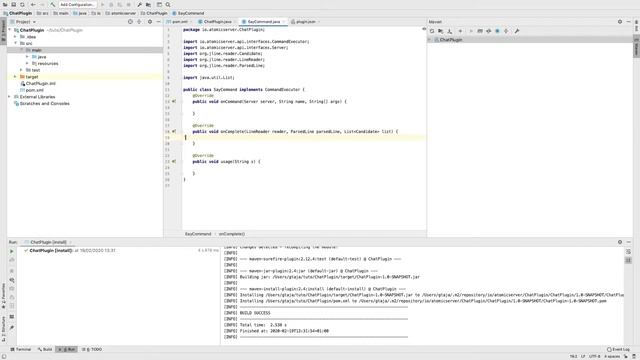Click the Open folder icon in main toolbar

tap(5, 4)
